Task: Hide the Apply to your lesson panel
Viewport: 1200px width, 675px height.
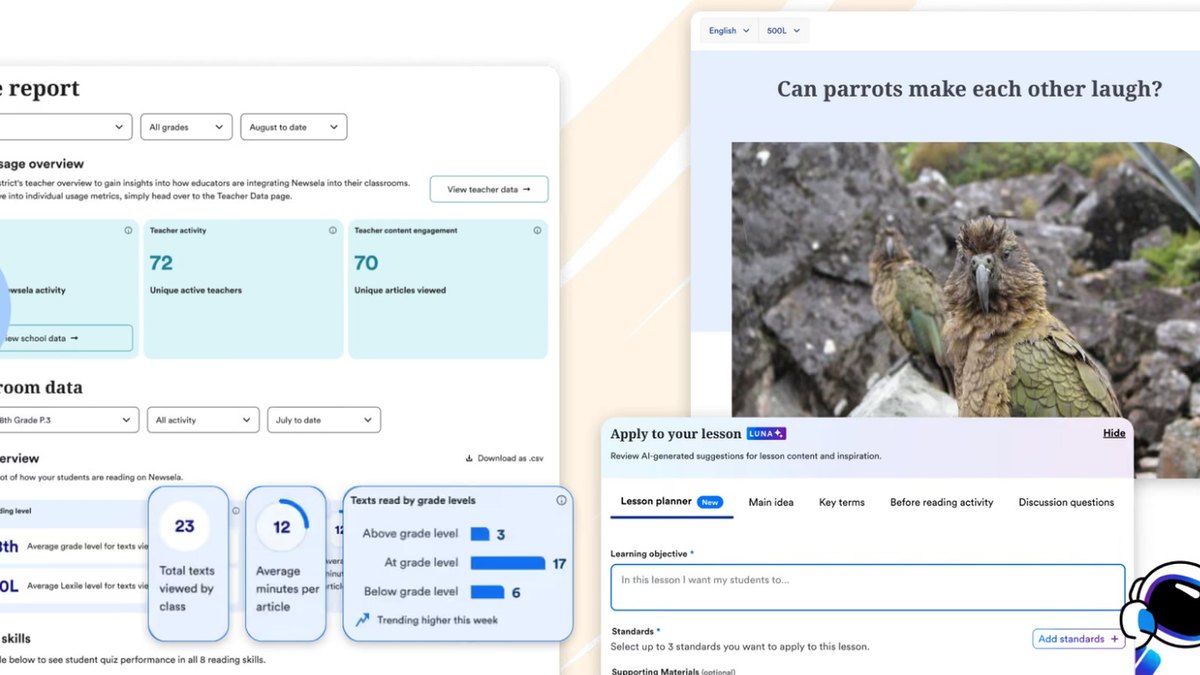Action: pos(1114,433)
